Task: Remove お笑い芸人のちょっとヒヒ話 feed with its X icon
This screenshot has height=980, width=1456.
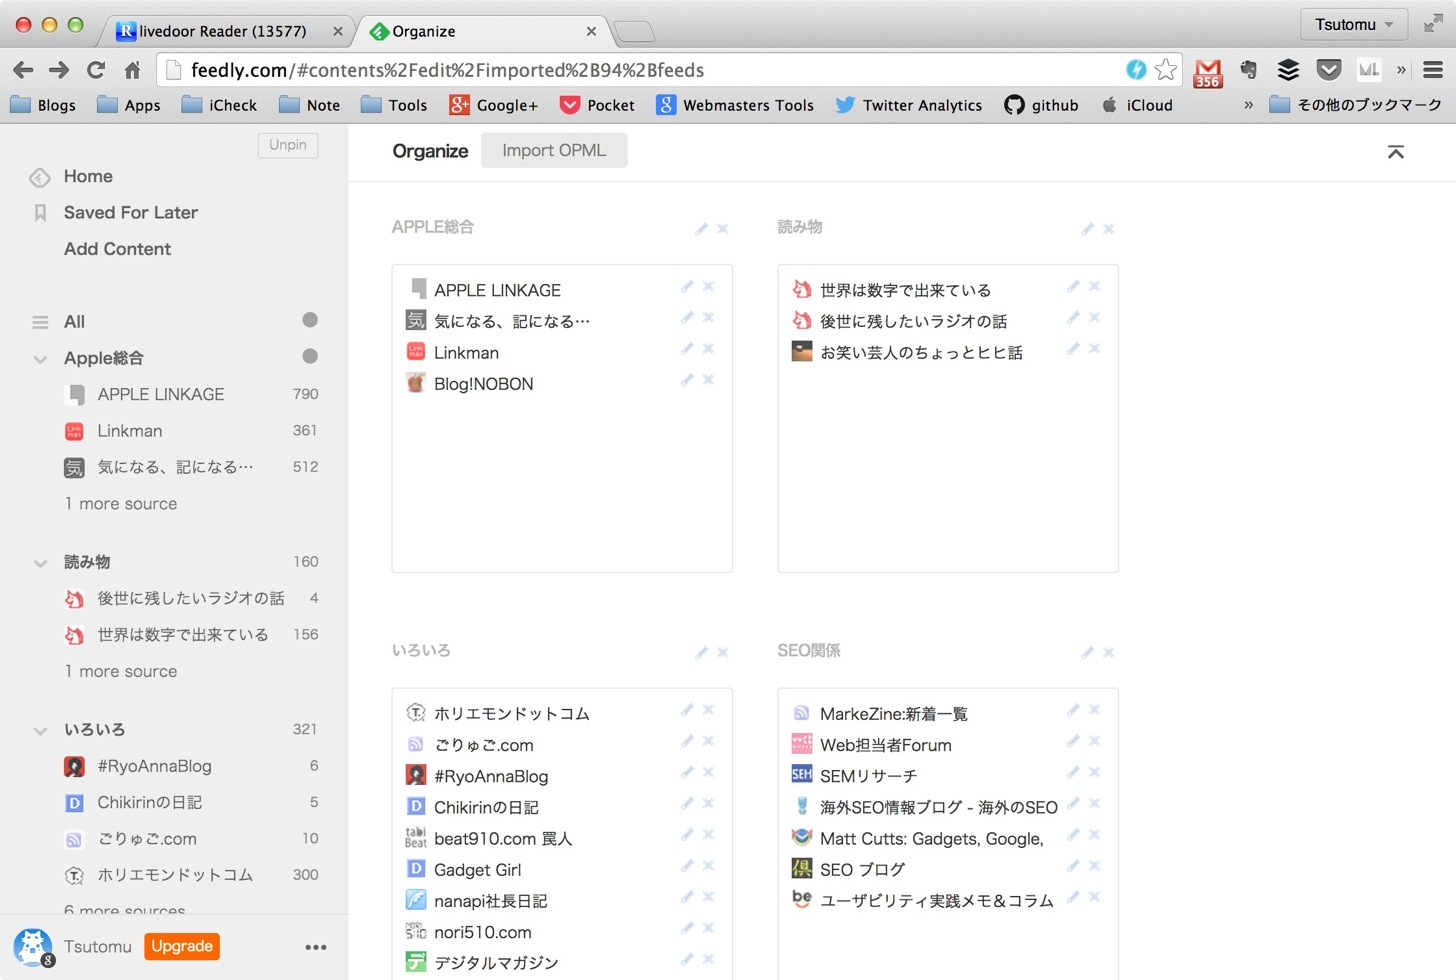Action: 1094,349
